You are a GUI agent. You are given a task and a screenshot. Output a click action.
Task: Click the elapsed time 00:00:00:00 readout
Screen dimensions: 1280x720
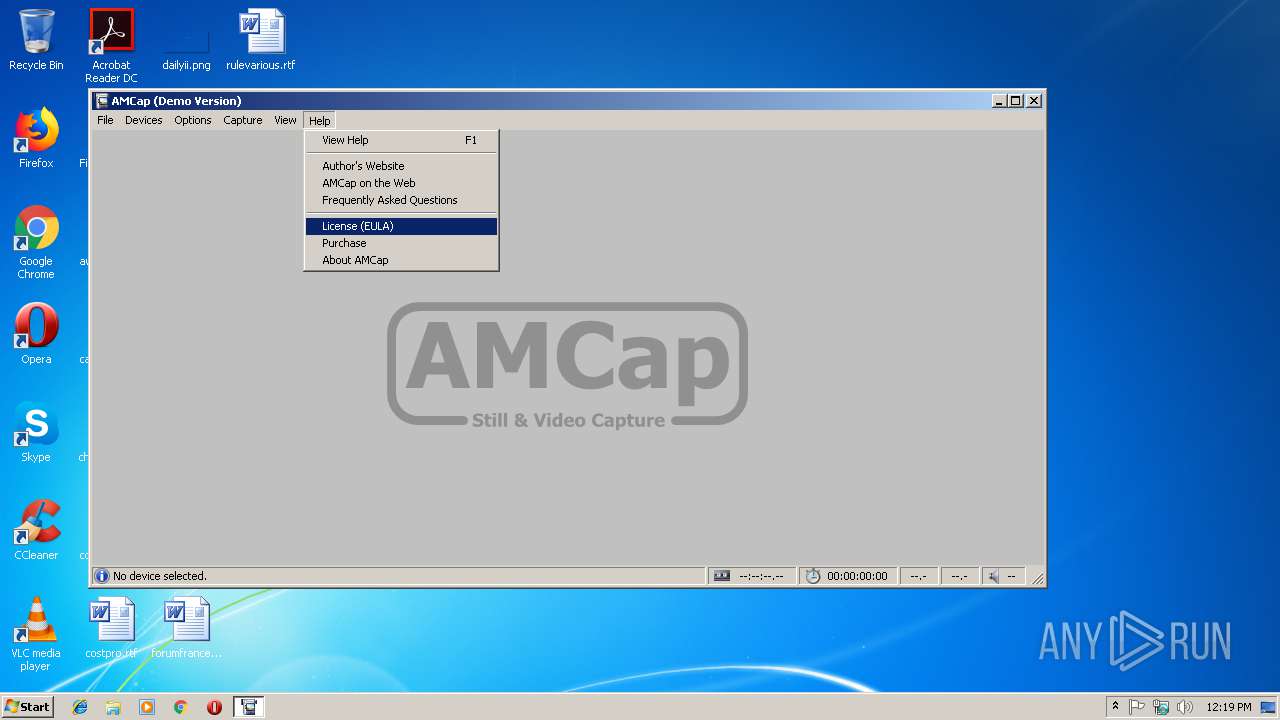point(857,576)
